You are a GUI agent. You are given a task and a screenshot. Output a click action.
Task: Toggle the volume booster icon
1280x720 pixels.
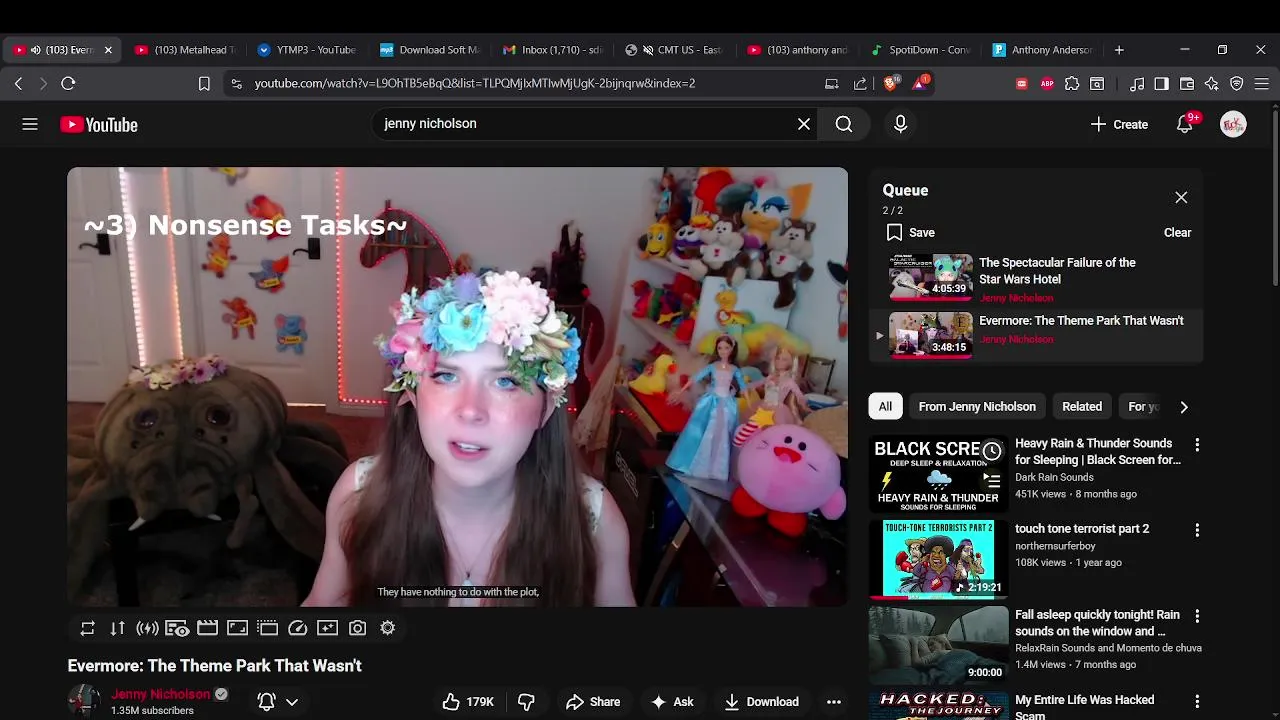(x=147, y=628)
